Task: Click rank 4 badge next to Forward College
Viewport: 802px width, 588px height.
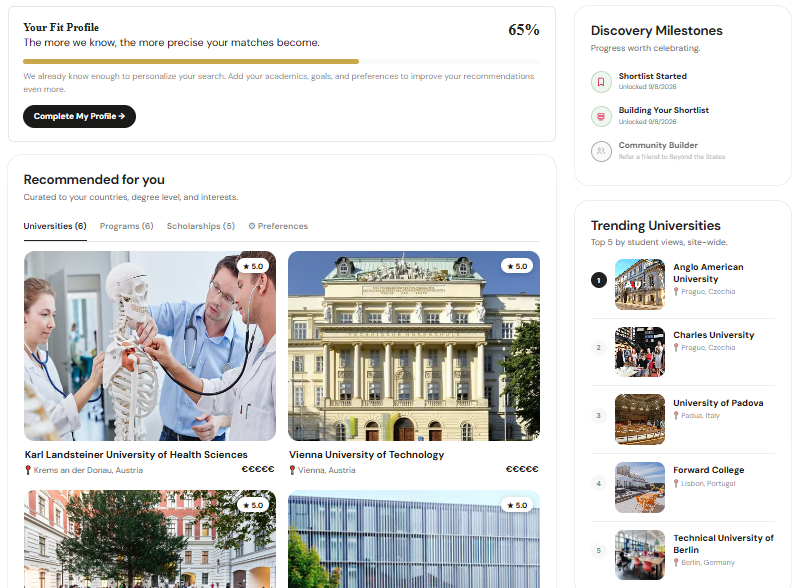Action: [x=599, y=483]
